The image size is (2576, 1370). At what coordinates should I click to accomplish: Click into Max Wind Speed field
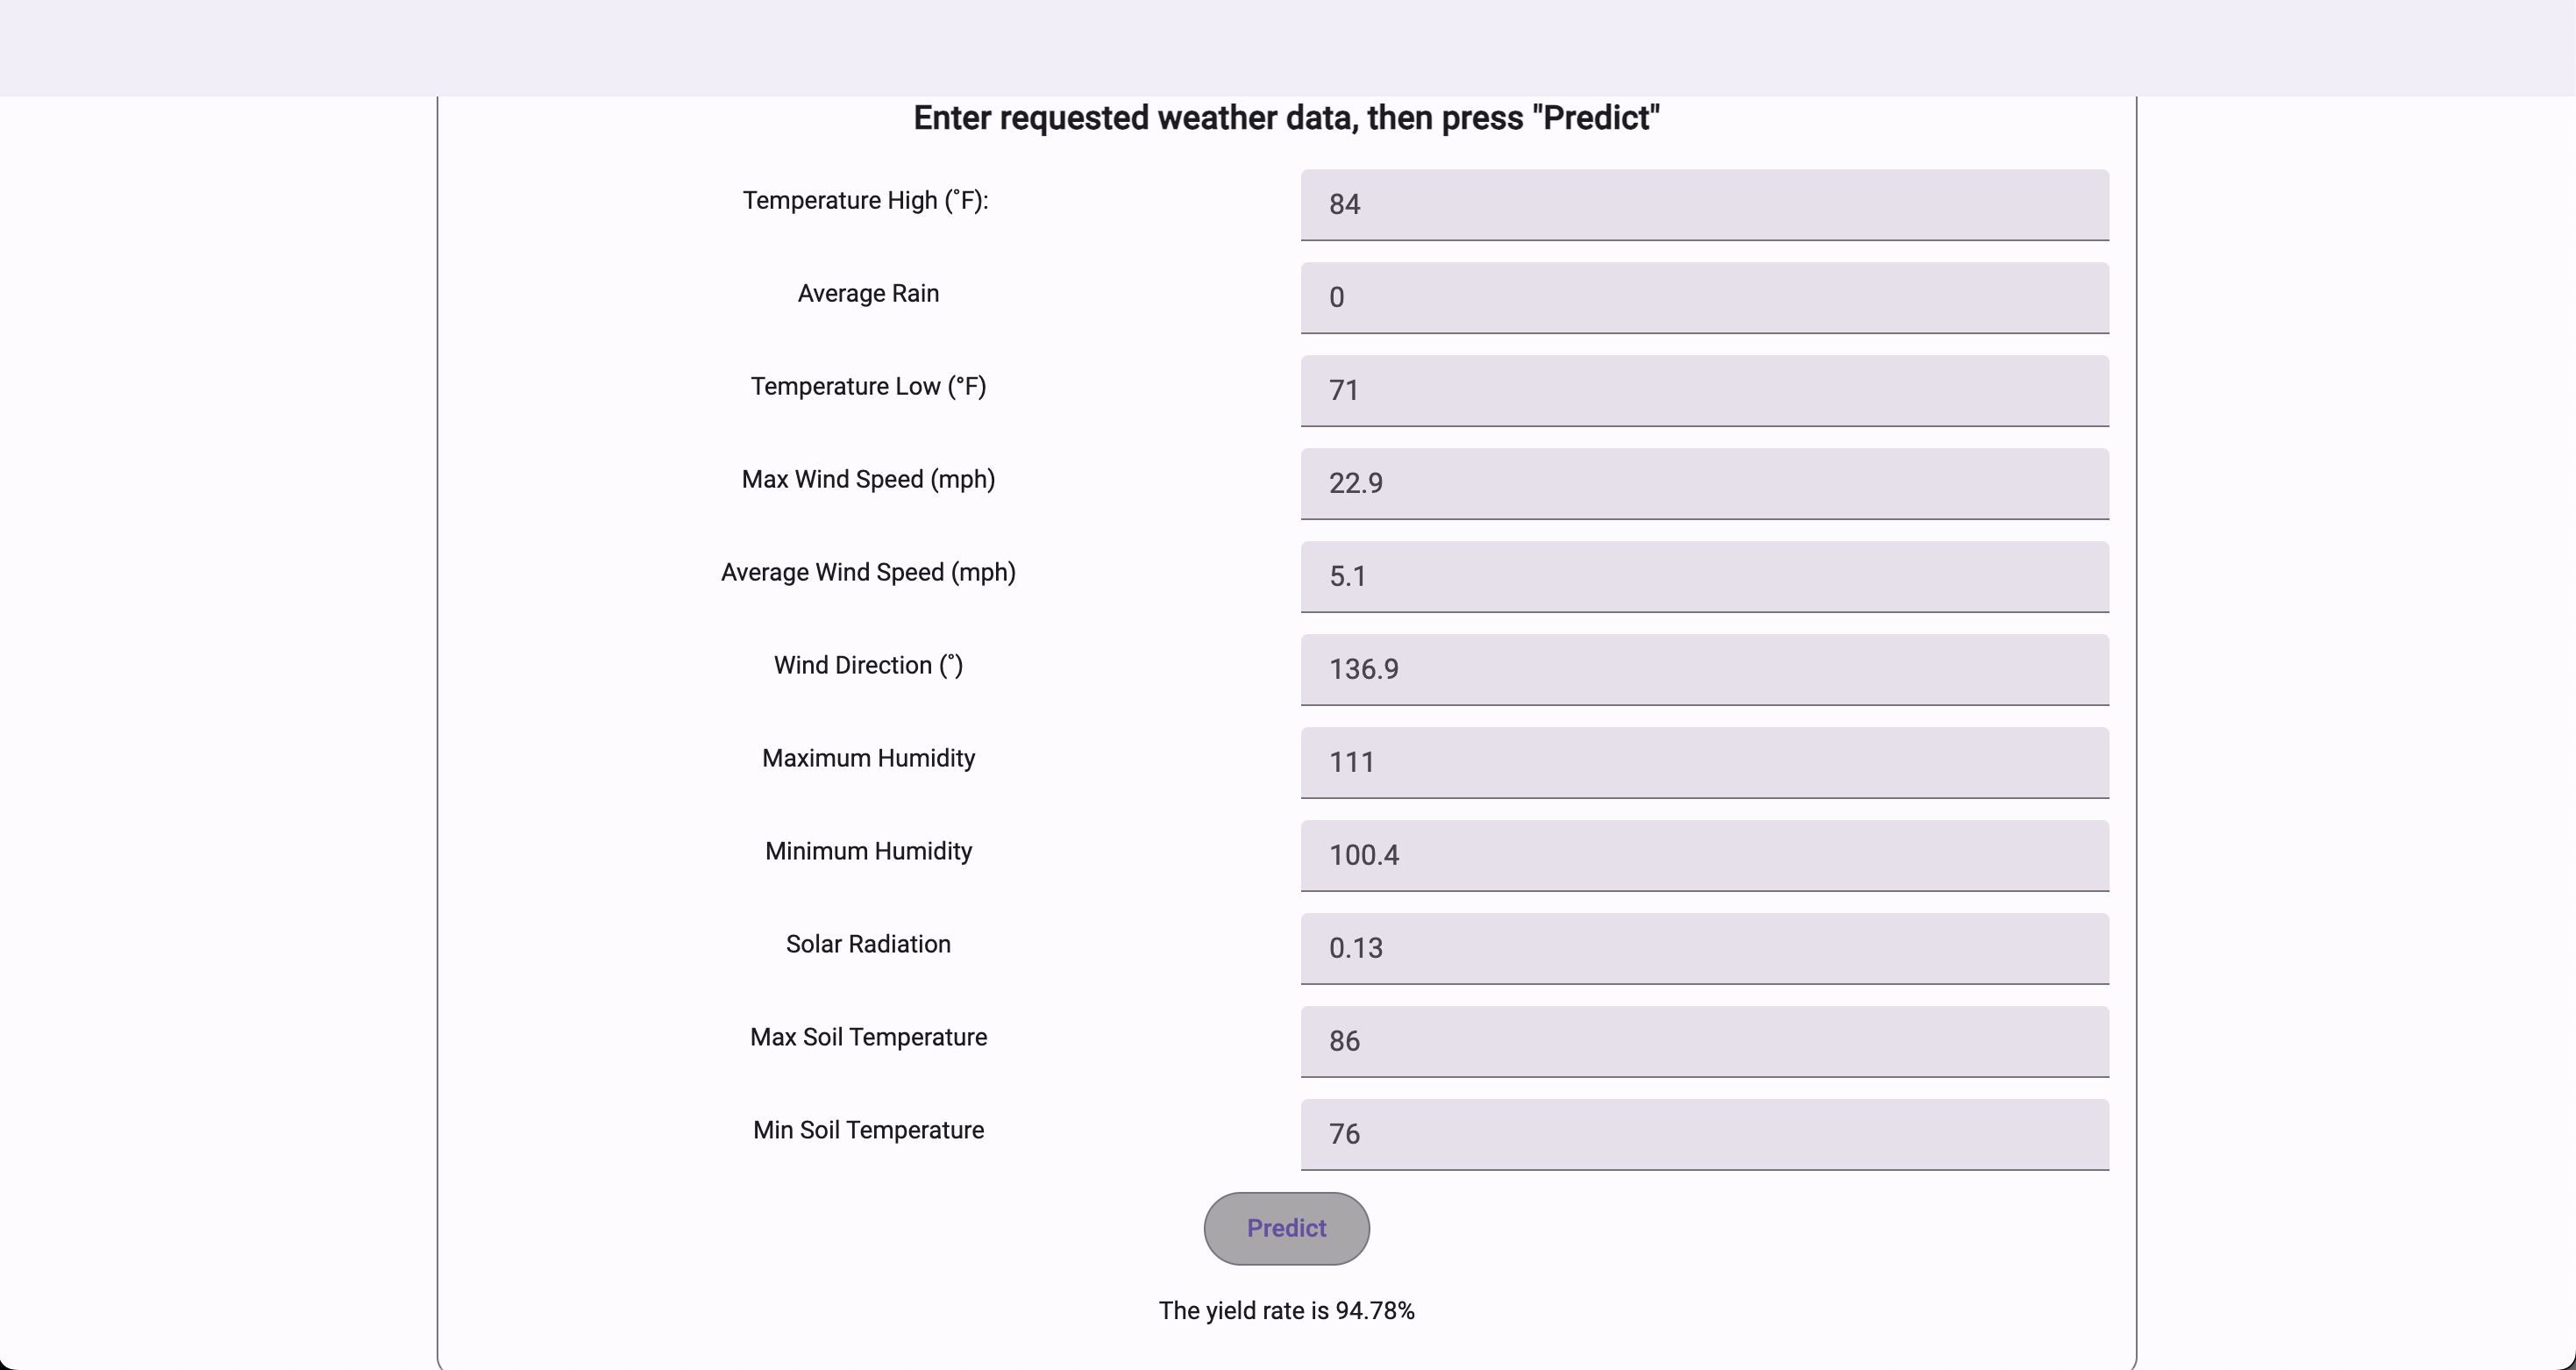coord(1704,483)
